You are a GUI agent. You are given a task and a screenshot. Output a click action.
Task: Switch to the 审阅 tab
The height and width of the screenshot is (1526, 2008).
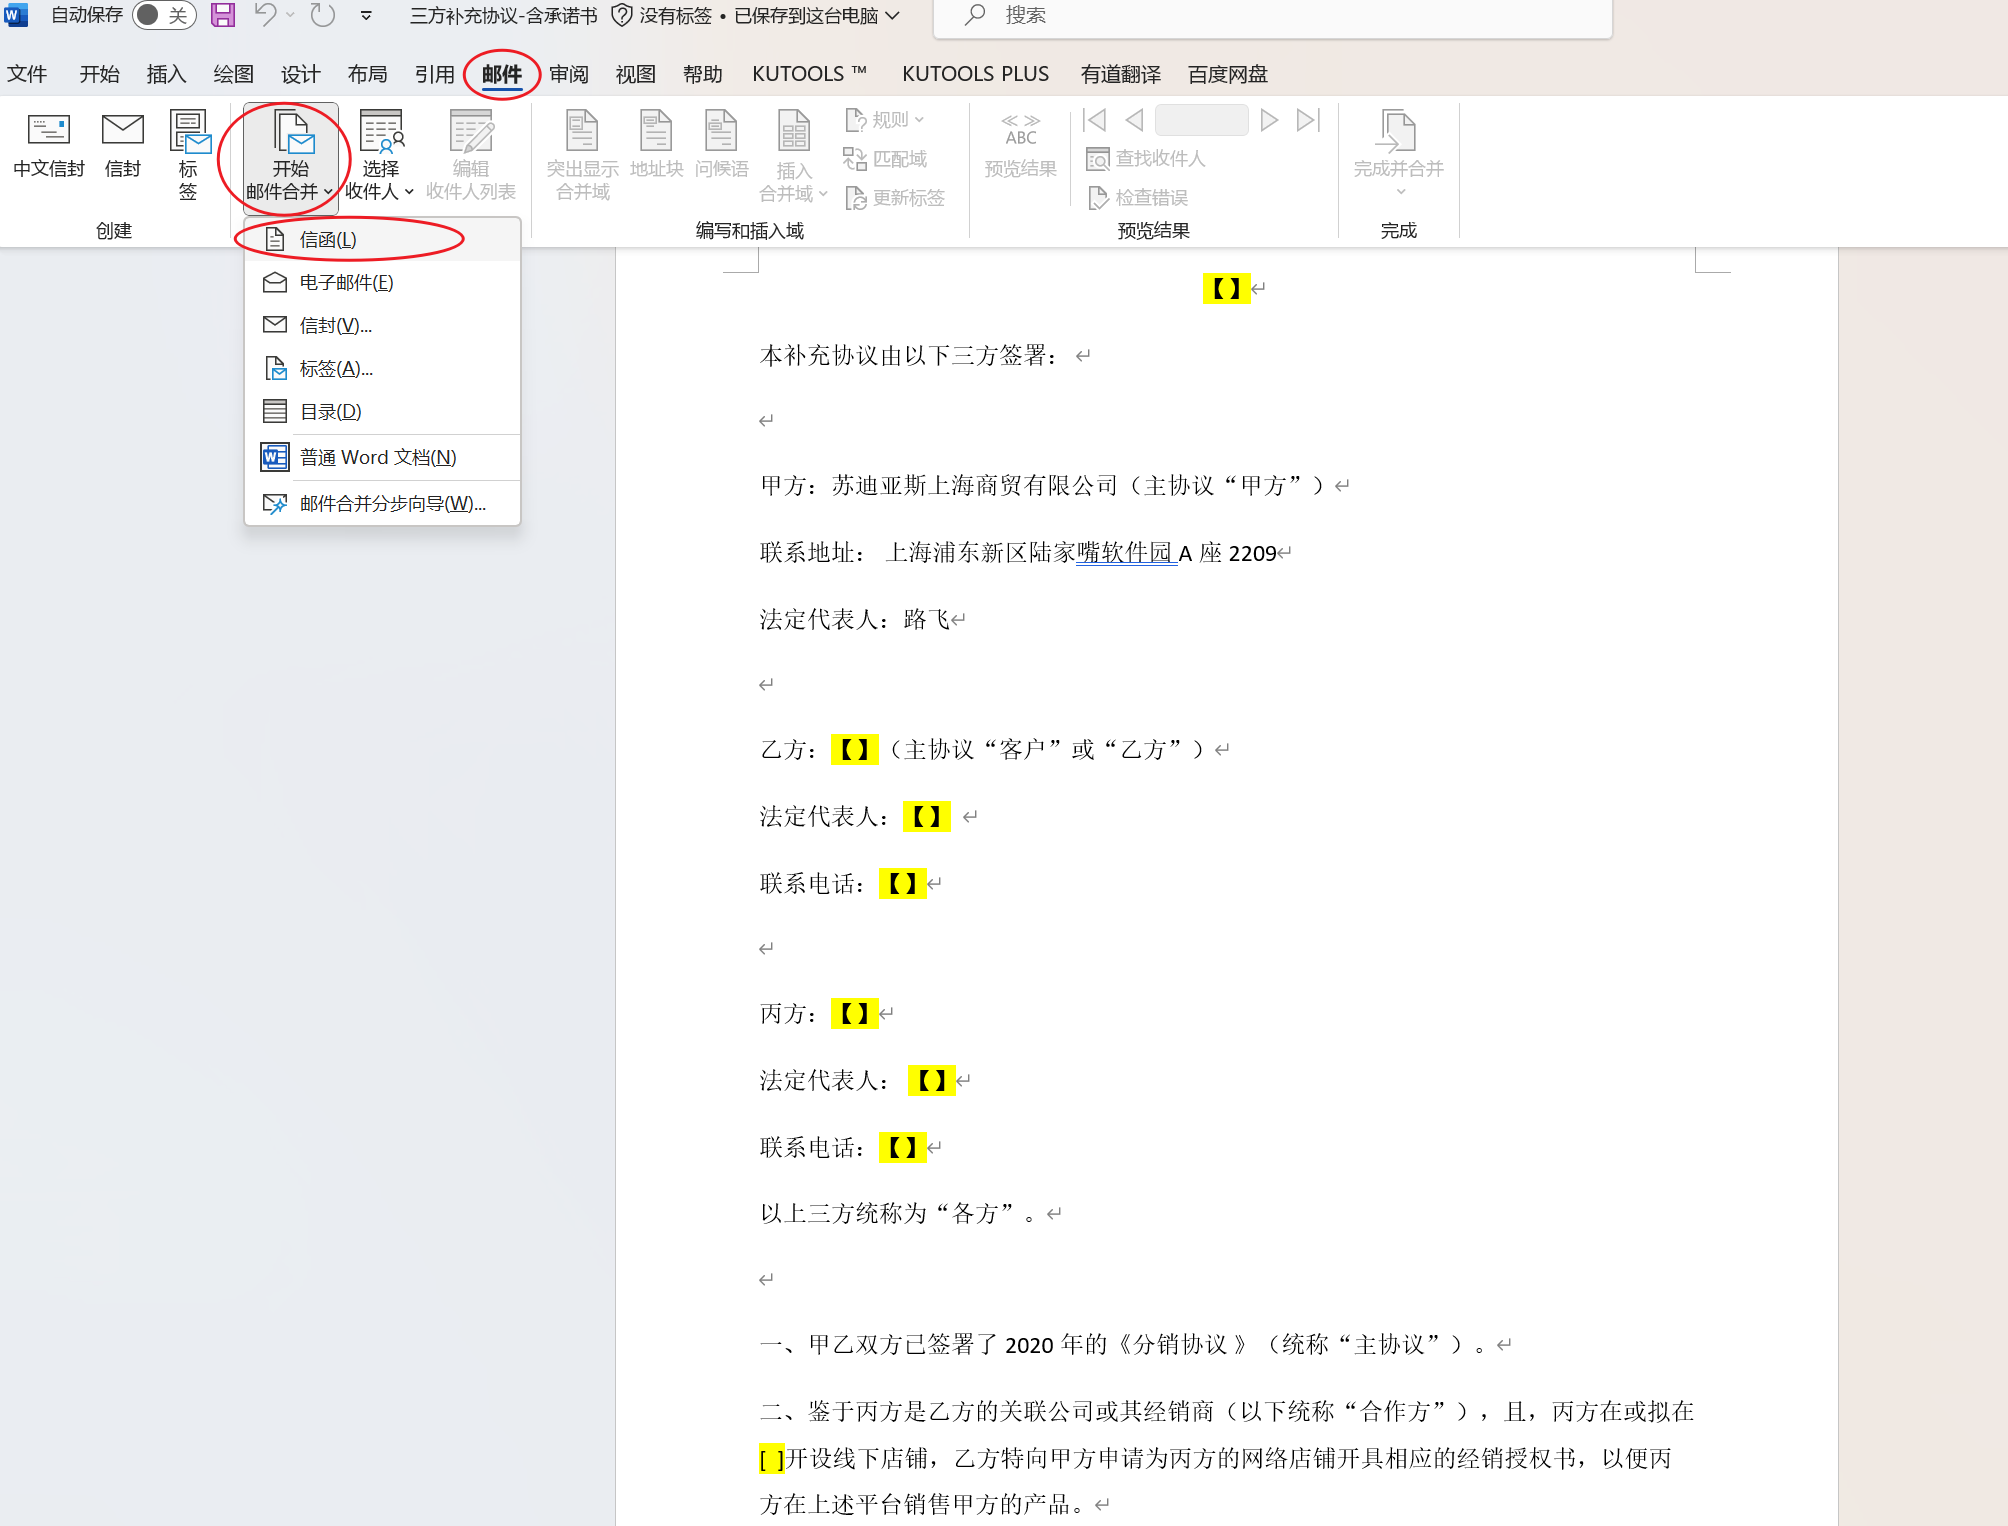(569, 74)
